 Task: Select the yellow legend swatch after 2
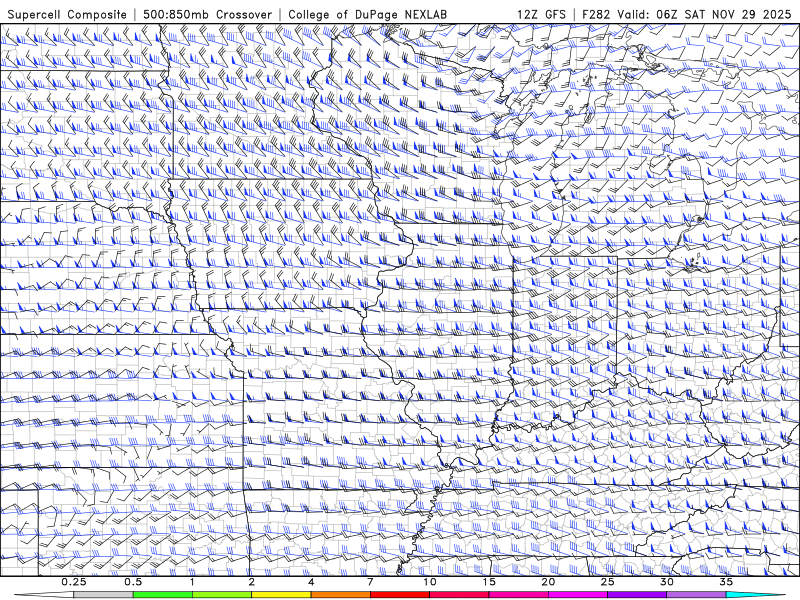(x=281, y=595)
